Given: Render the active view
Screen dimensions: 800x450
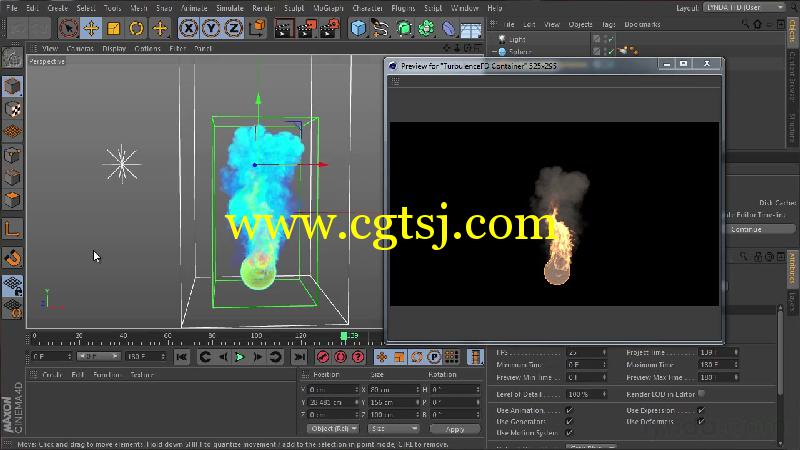Looking at the screenshot, I should coord(284,28).
